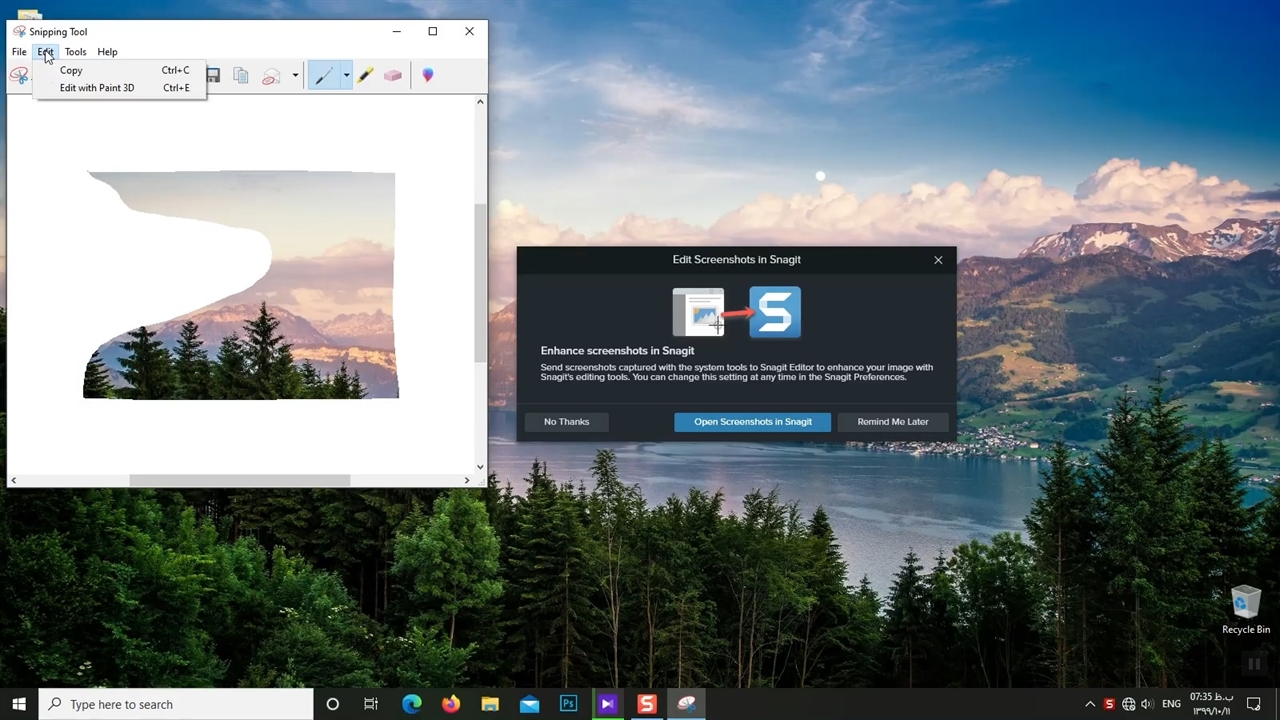Screen dimensions: 1280x720
Task: Choose Copy from the Edit menu
Action: [71, 70]
